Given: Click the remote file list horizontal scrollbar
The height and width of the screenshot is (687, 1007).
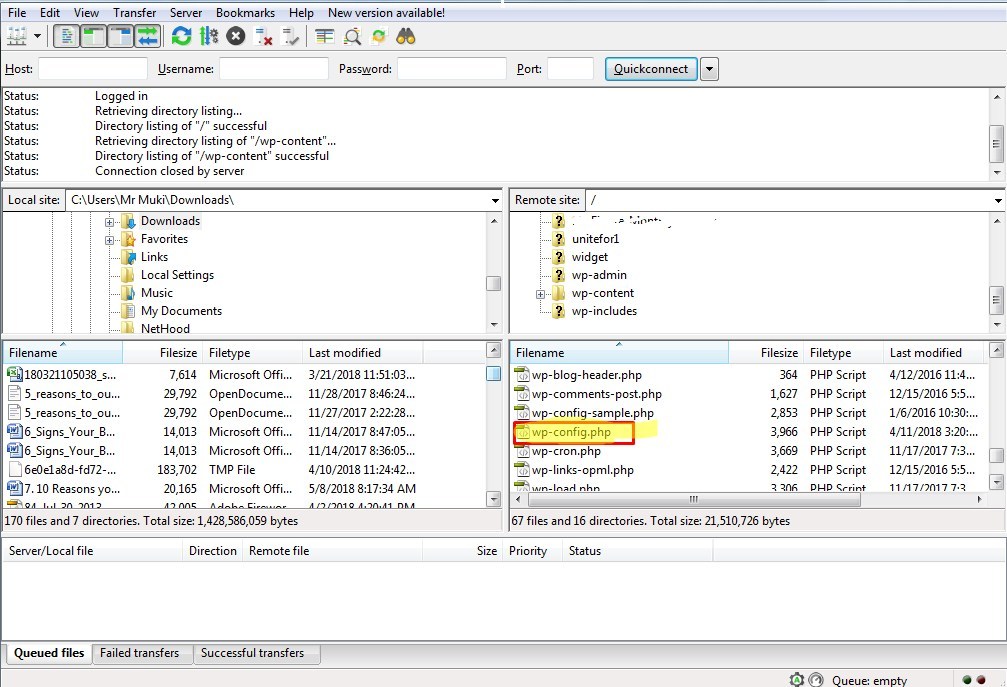Looking at the screenshot, I should pyautogui.click(x=692, y=499).
